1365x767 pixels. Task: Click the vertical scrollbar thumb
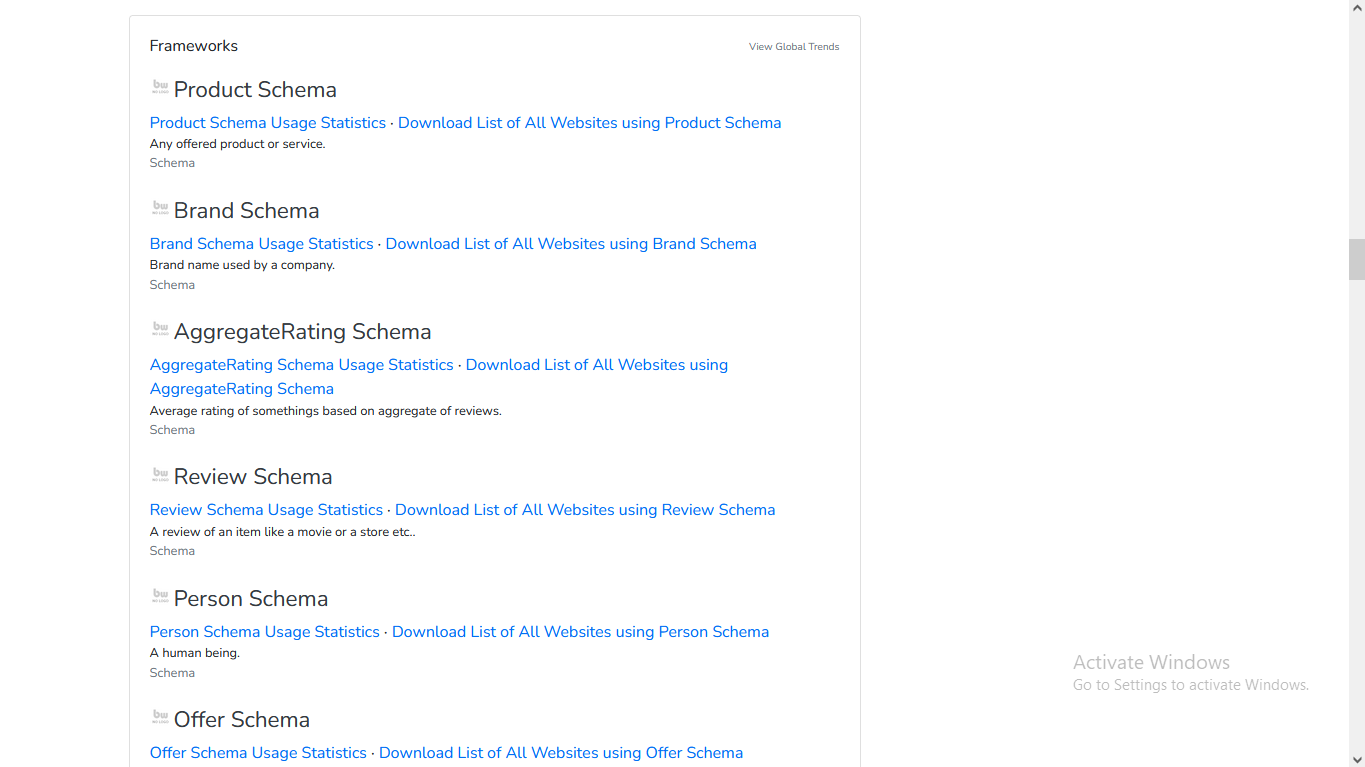pos(1357,260)
